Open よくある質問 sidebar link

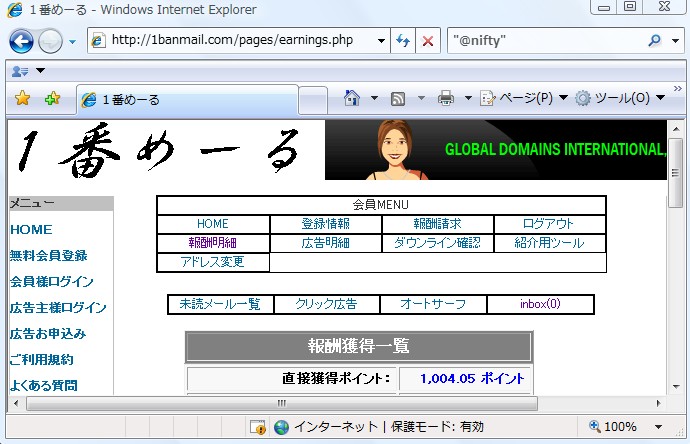point(44,385)
